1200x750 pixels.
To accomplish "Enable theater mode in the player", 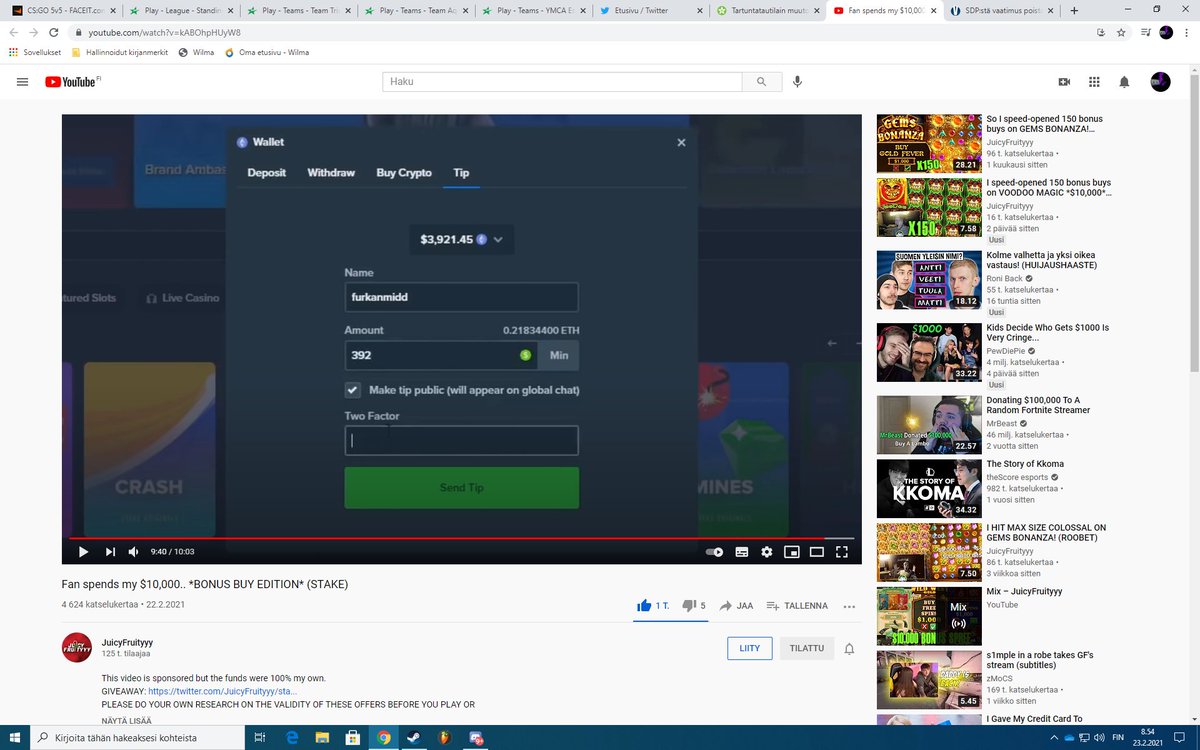I will (x=817, y=552).
